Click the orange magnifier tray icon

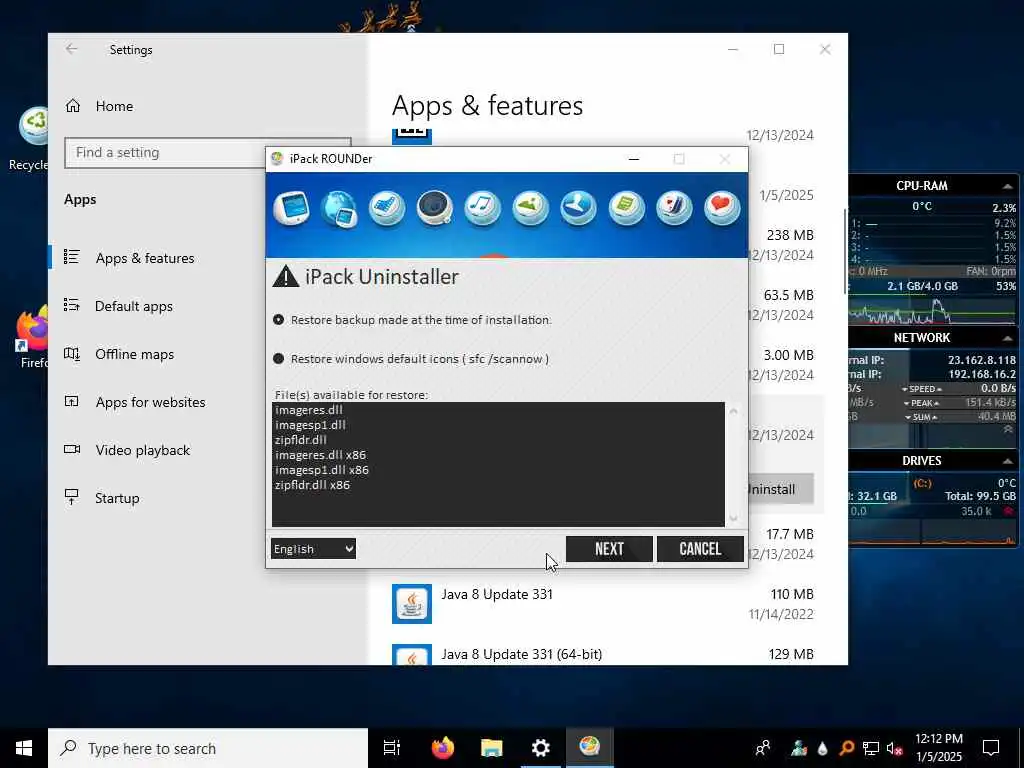(847, 748)
